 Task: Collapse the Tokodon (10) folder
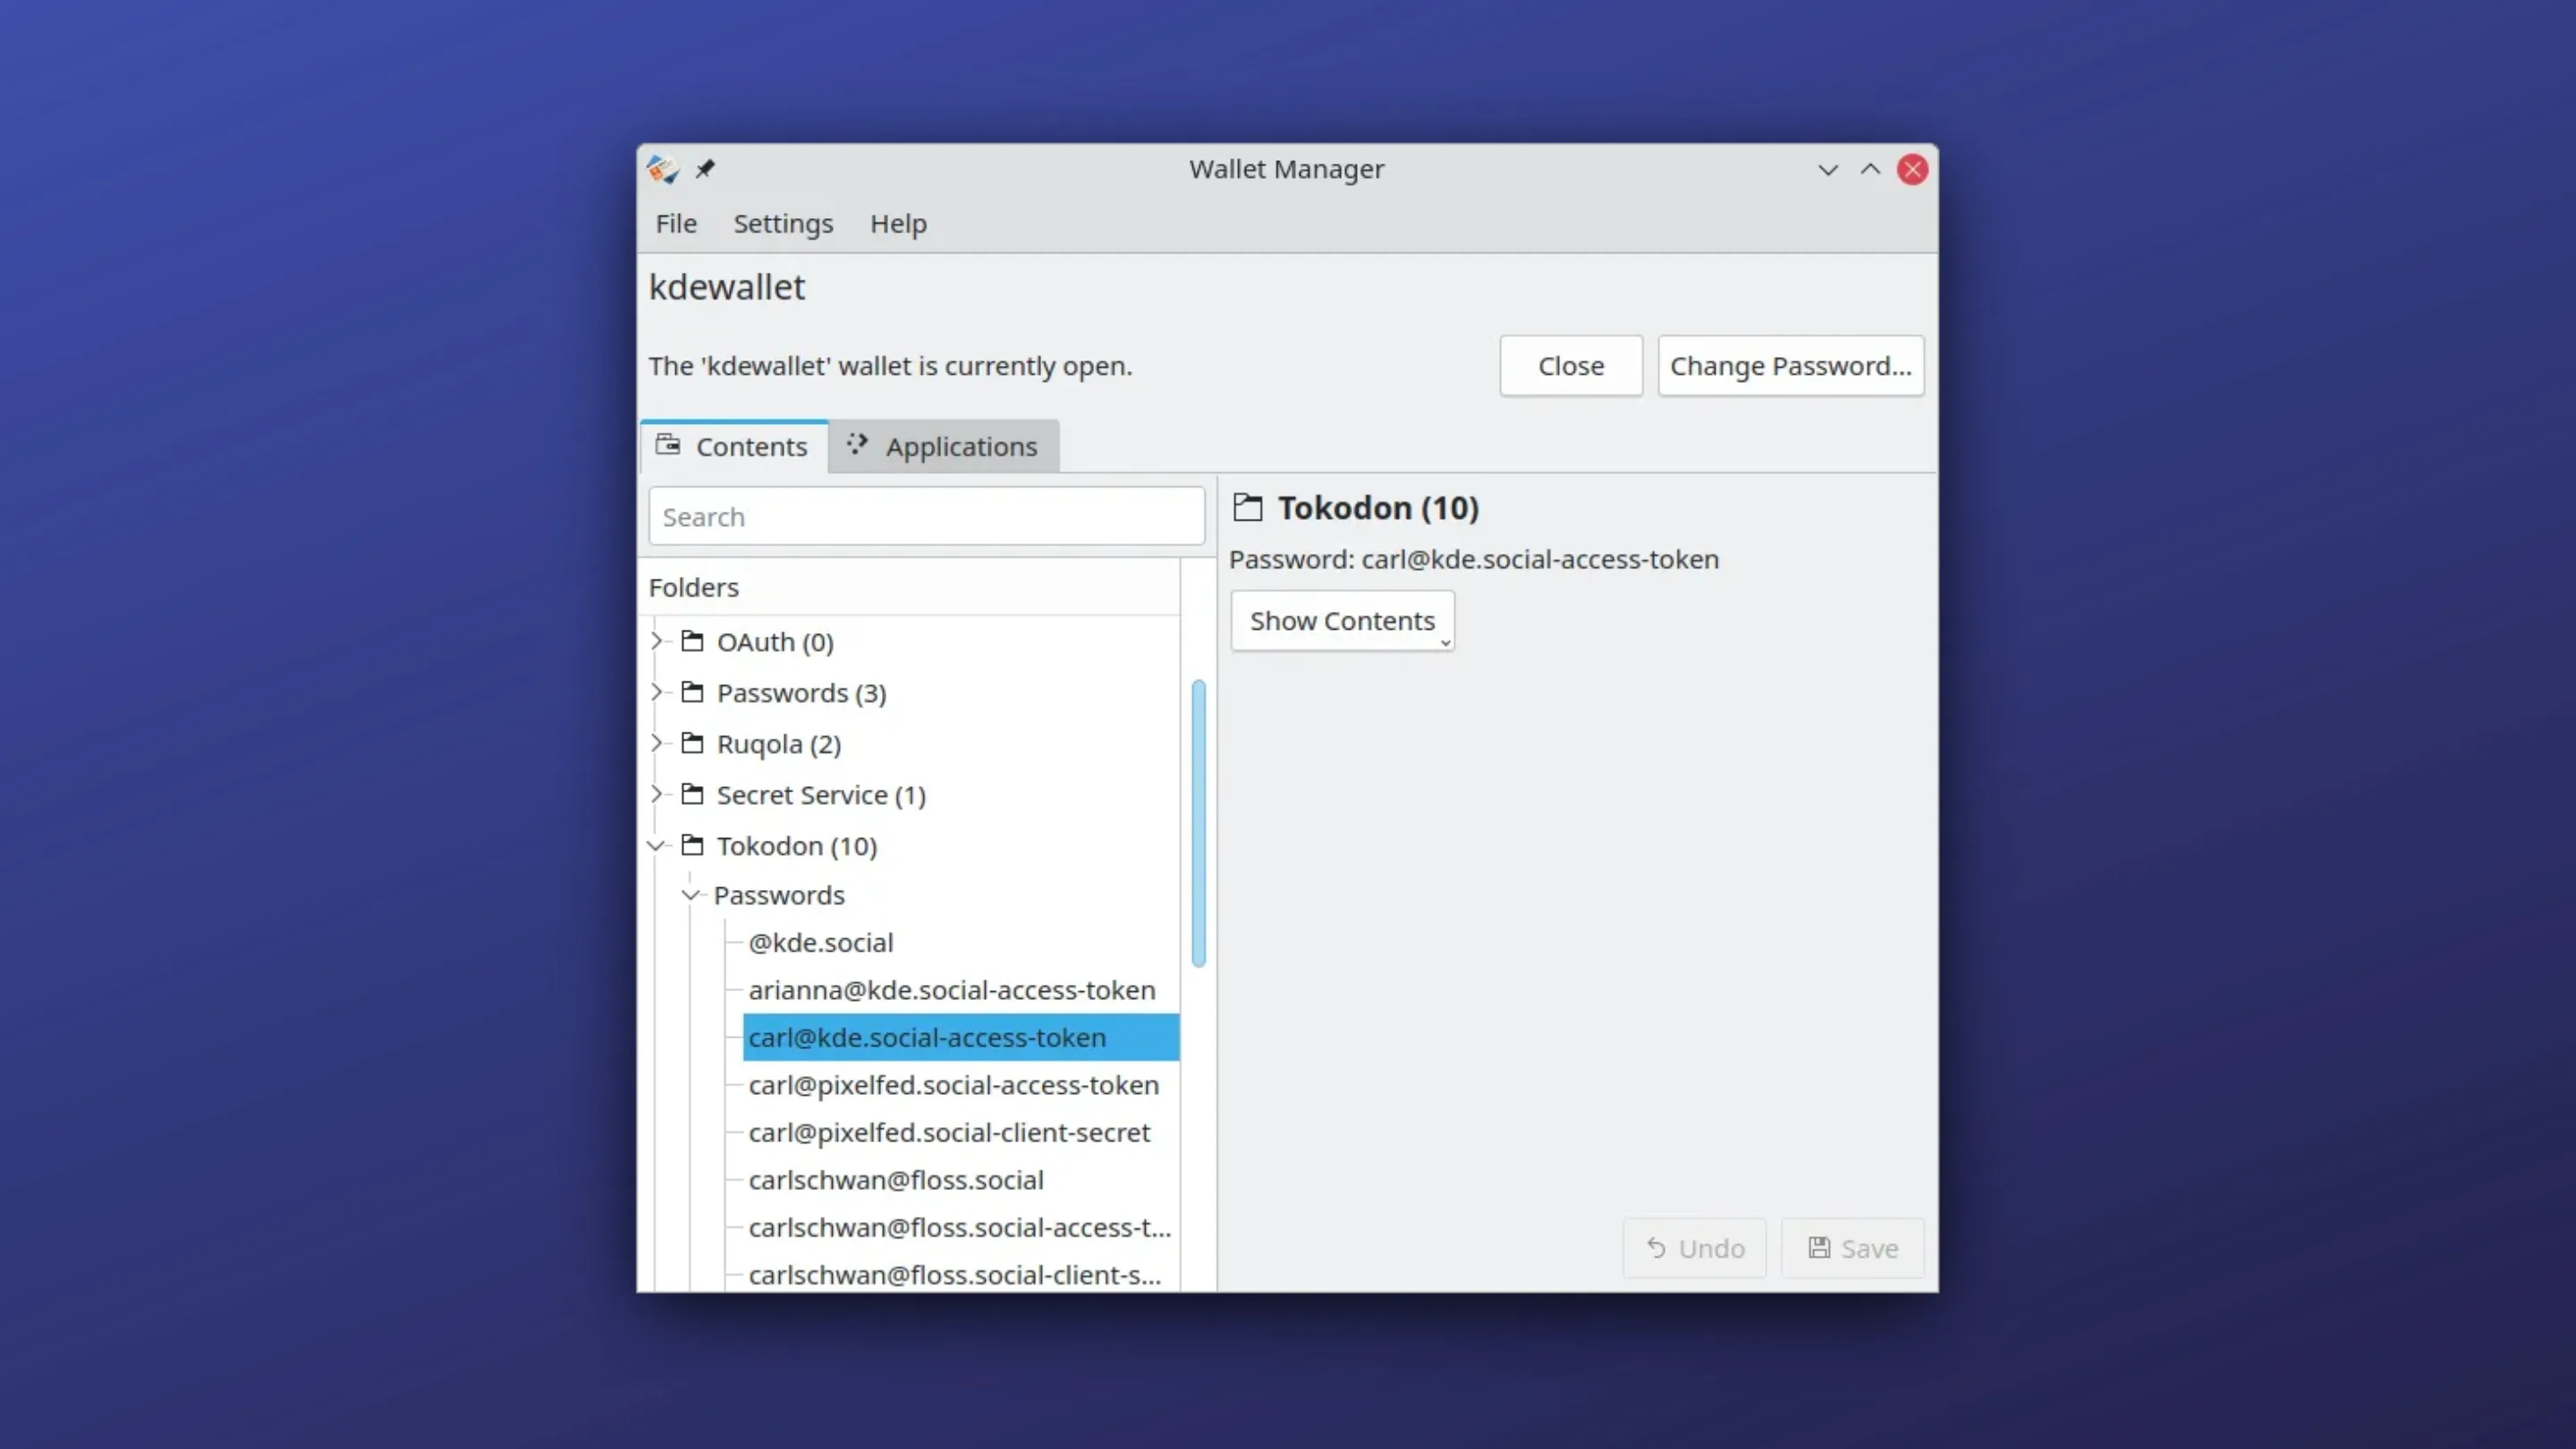pyautogui.click(x=656, y=845)
